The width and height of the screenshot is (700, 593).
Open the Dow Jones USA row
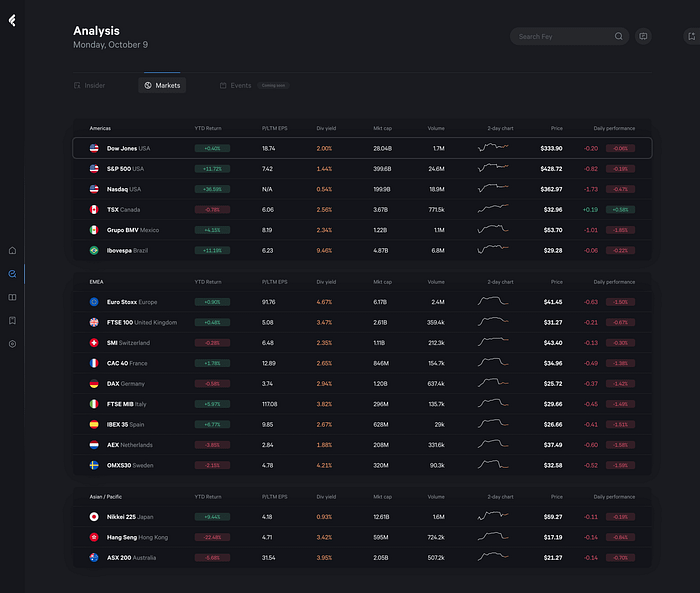[x=362, y=148]
